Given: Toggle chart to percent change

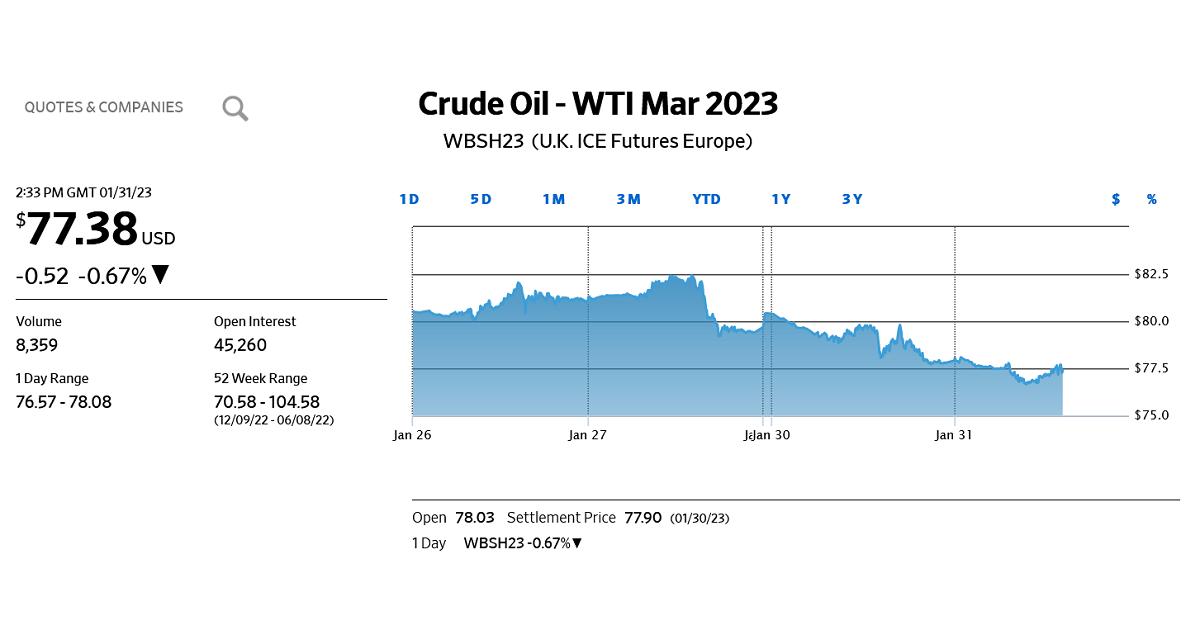Looking at the screenshot, I should [1152, 199].
